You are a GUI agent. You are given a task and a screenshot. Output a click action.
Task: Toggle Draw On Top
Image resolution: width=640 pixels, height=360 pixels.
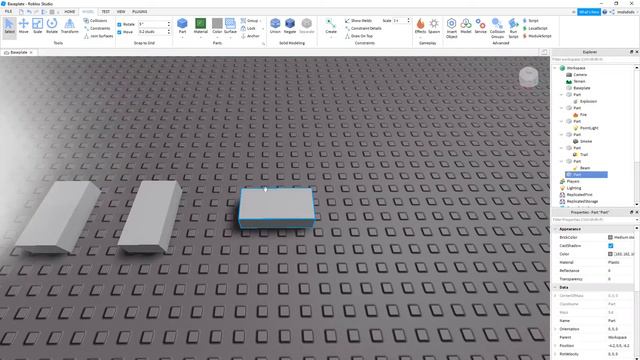click(x=359, y=36)
